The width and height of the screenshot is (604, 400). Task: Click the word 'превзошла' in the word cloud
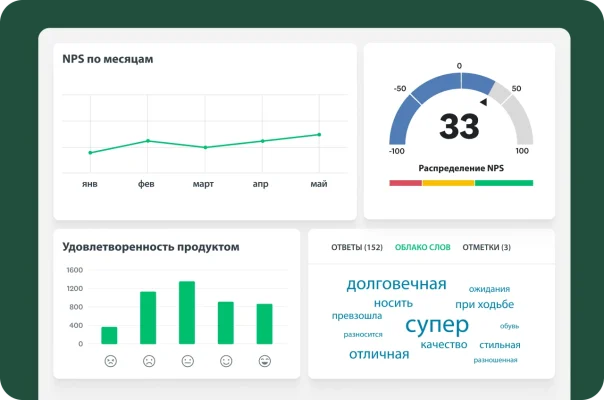tap(357, 316)
